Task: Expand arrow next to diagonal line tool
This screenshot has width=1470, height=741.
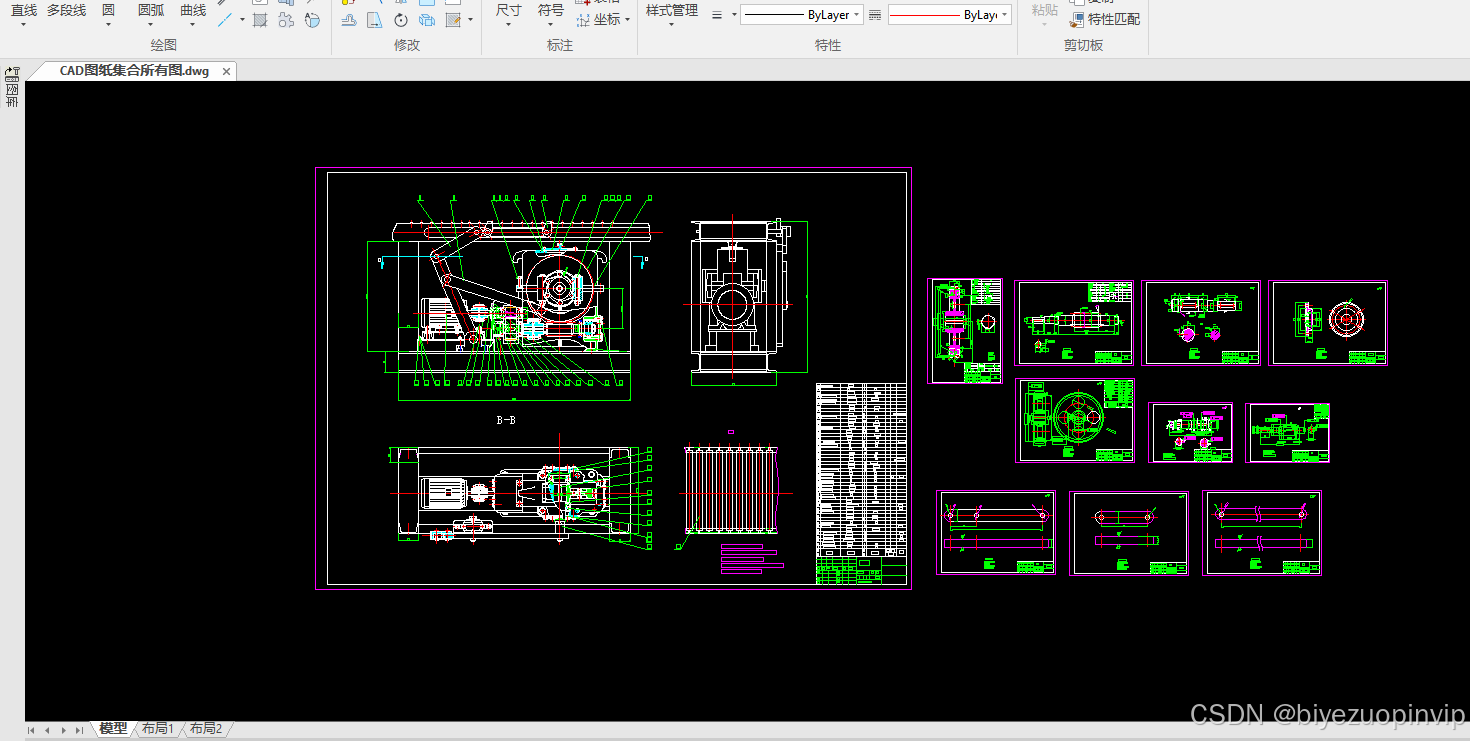Action: [242, 19]
